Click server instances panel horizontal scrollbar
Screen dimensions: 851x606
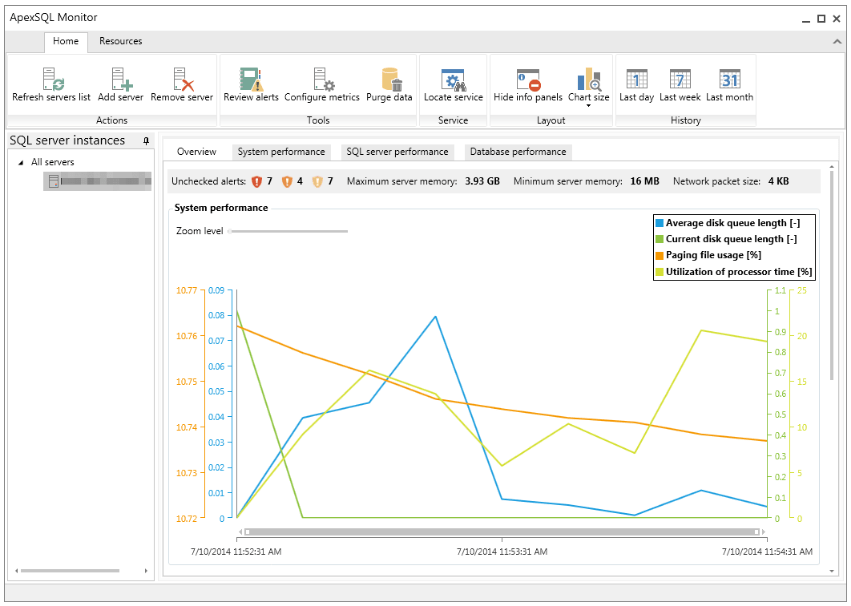(69, 571)
